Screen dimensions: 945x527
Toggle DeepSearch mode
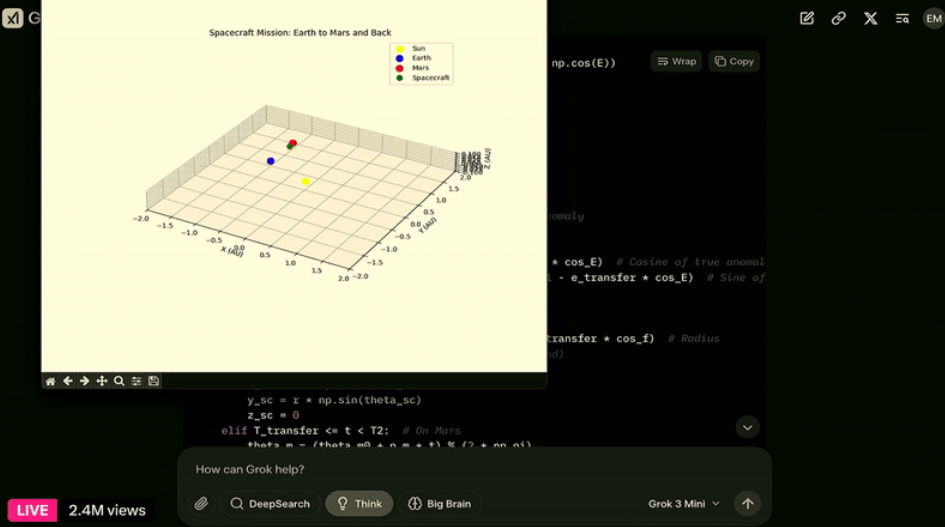[270, 503]
